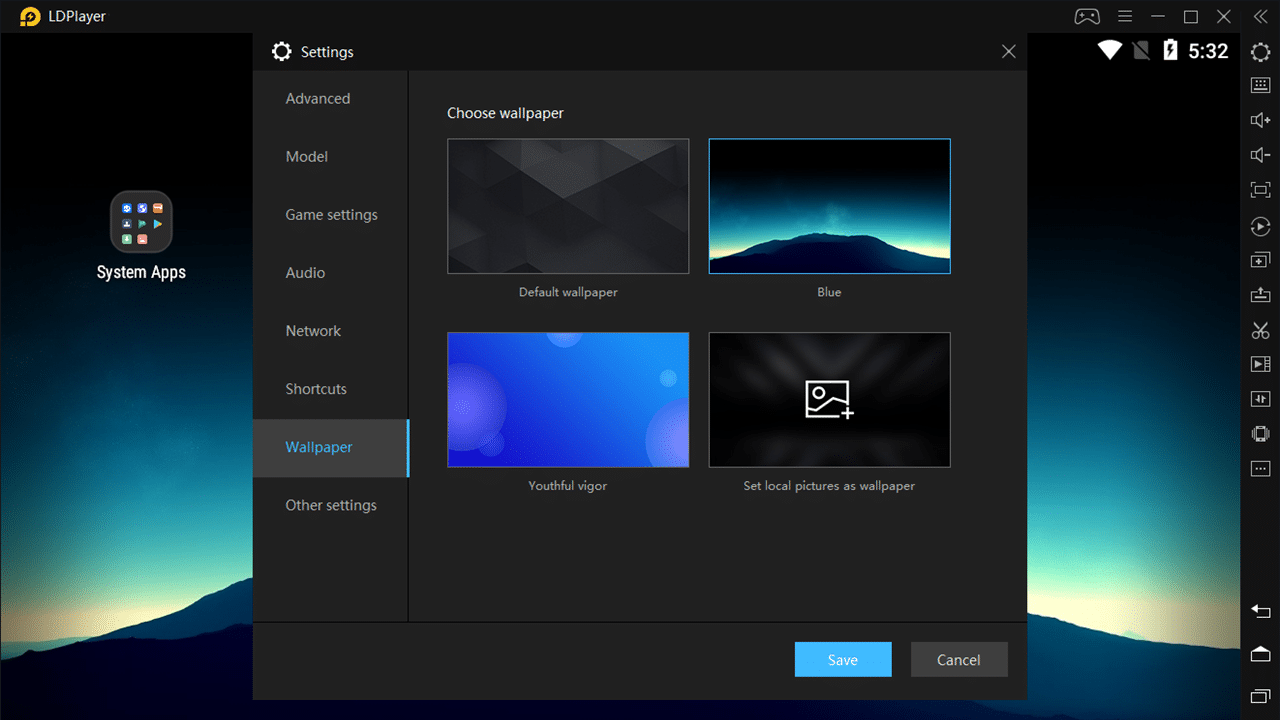Viewport: 1280px width, 720px height.
Task: Switch to the Audio settings tab
Action: [x=305, y=272]
